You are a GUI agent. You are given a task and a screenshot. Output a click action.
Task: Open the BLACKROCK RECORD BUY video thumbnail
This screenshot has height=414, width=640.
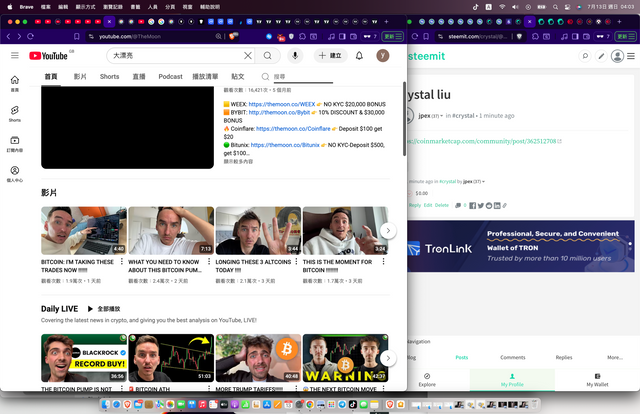(84, 358)
